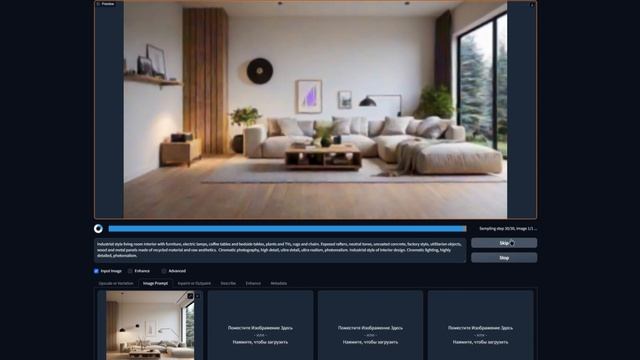Remove uploaded image with the X icon

point(198,296)
